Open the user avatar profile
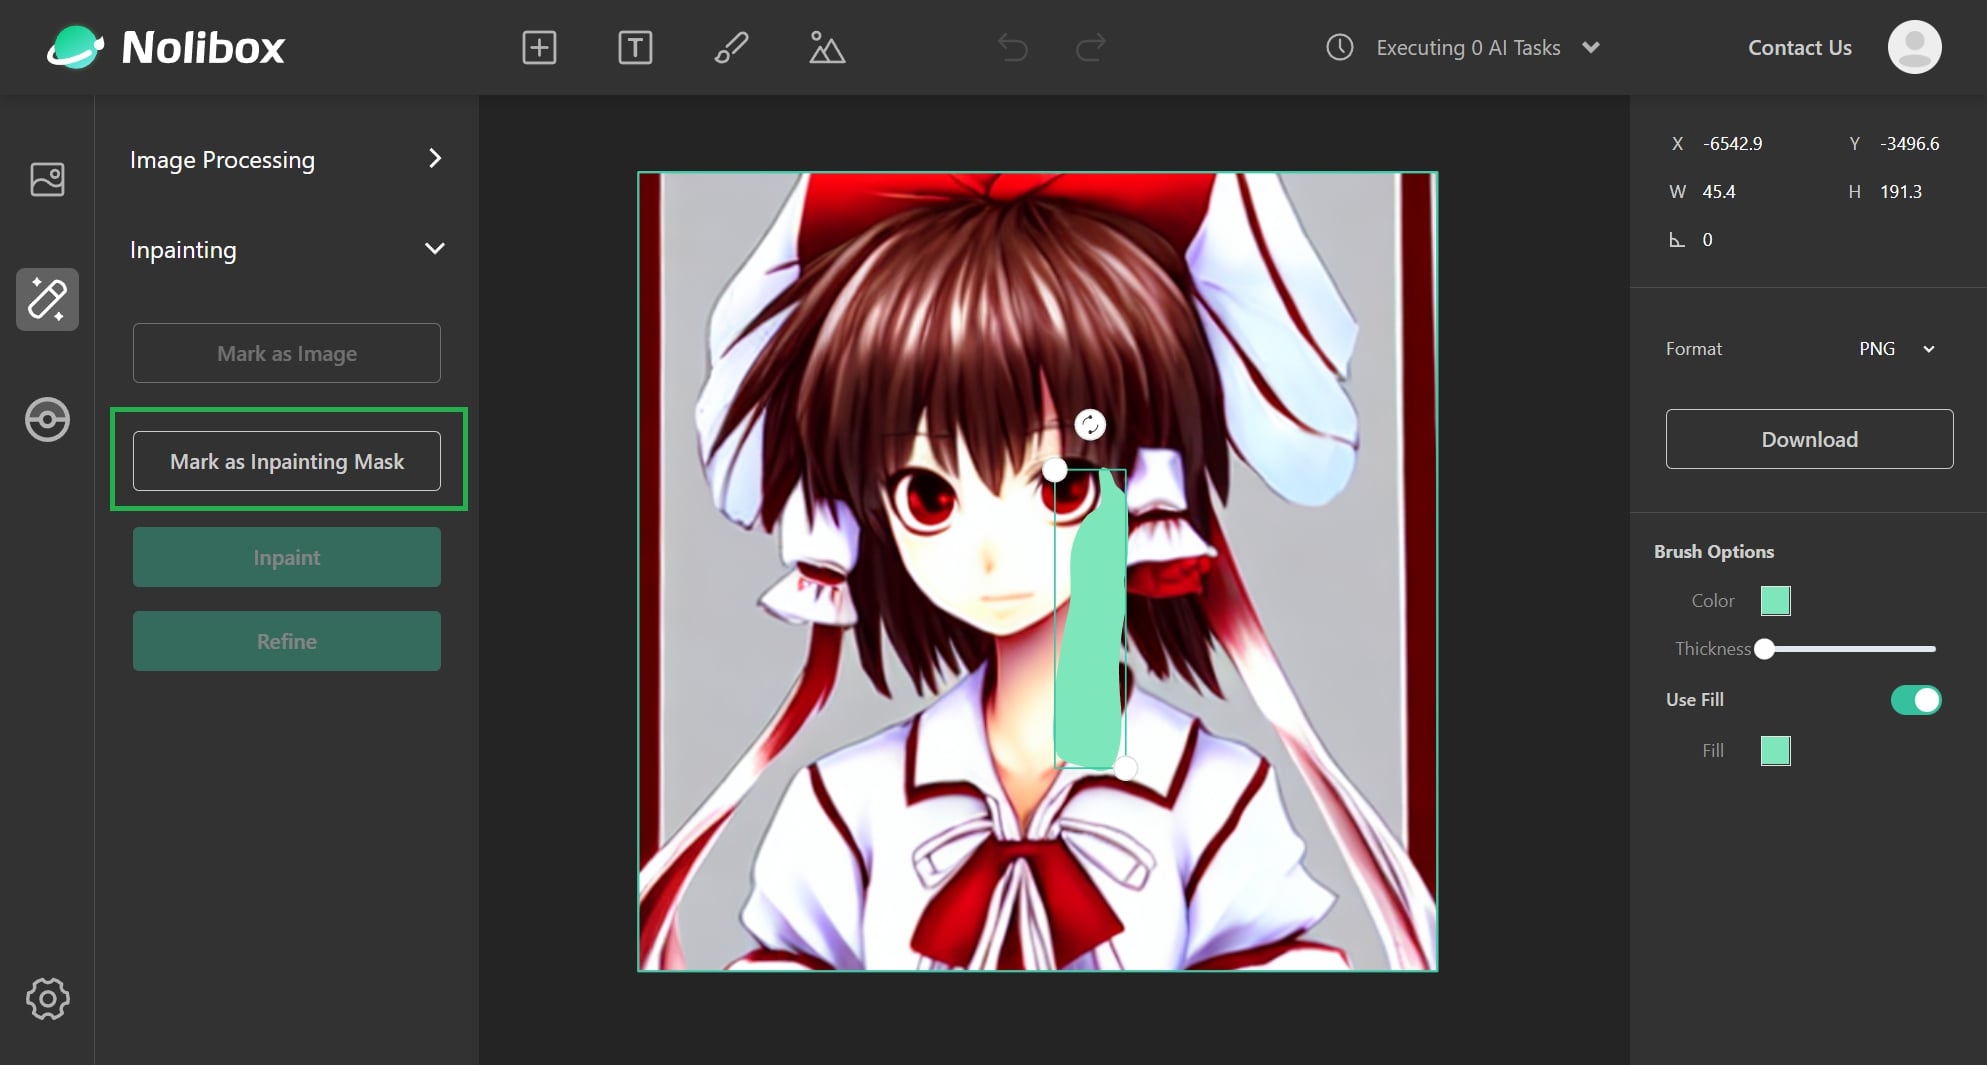 click(1914, 47)
